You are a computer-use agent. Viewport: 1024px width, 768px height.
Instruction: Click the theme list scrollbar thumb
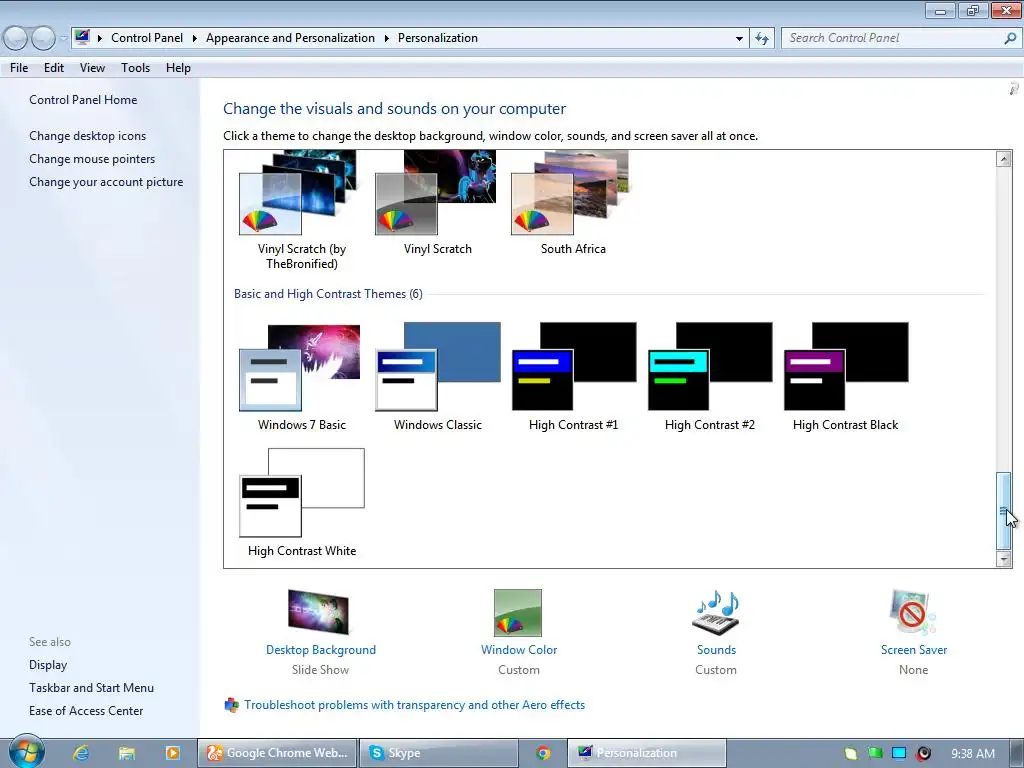coord(1003,511)
